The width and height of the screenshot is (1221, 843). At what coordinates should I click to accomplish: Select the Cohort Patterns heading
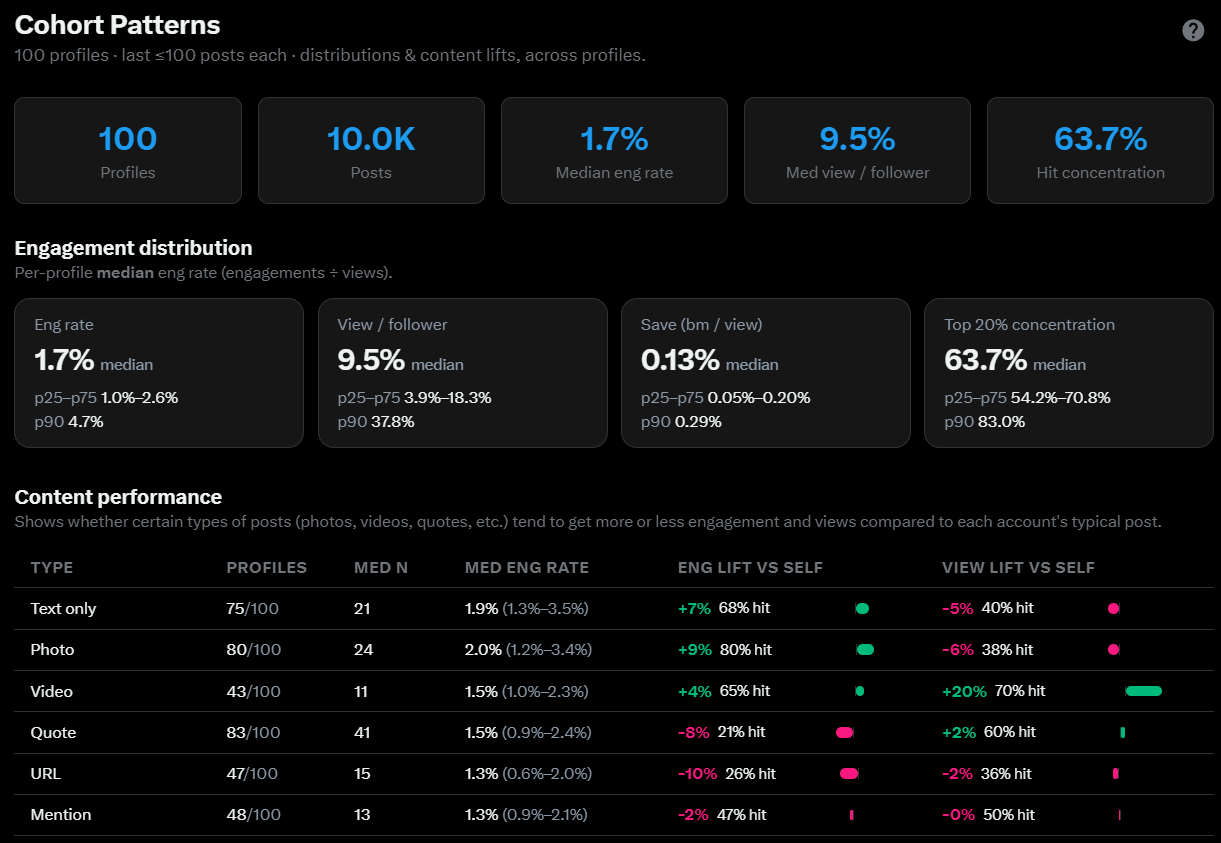(117, 24)
